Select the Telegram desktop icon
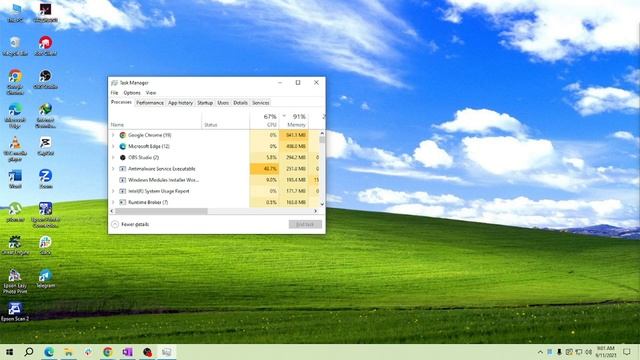 tap(45, 278)
